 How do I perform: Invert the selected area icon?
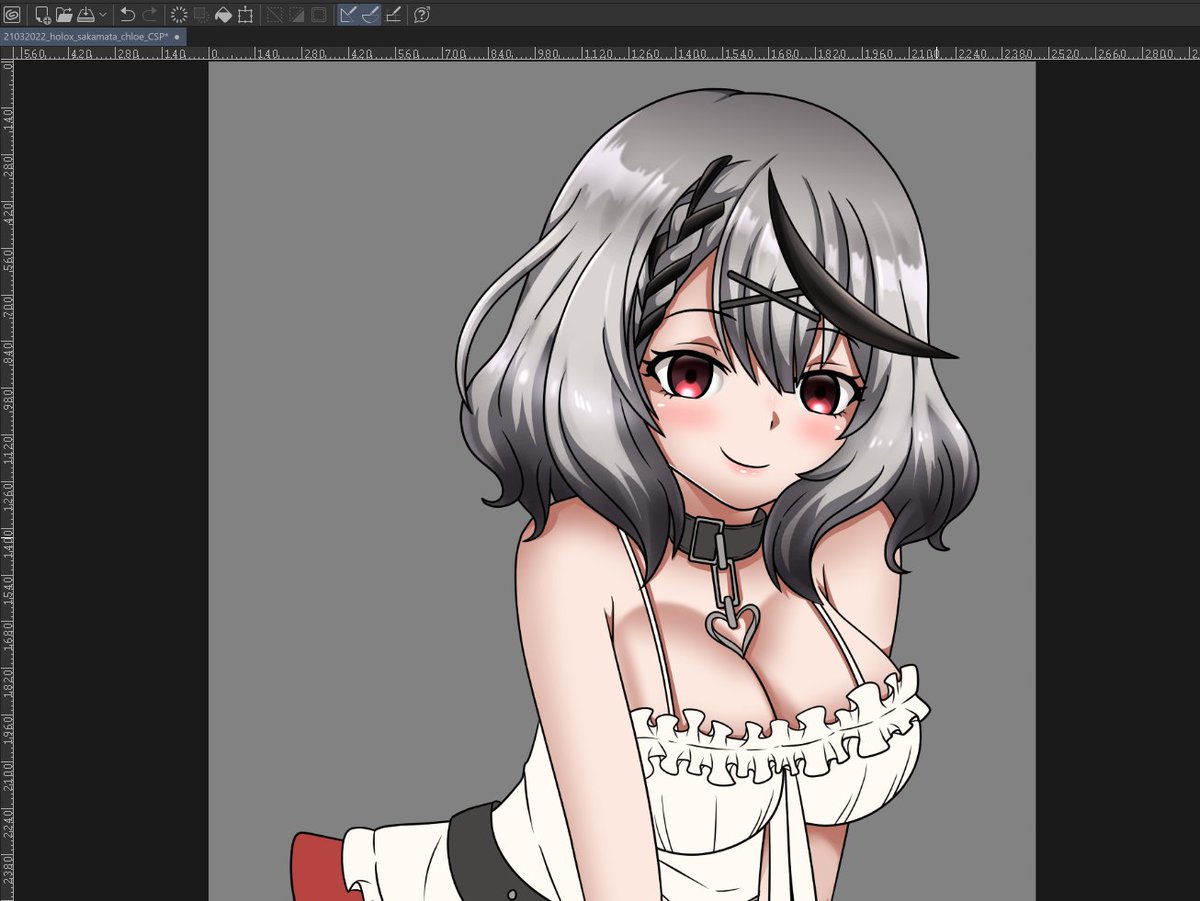[296, 14]
